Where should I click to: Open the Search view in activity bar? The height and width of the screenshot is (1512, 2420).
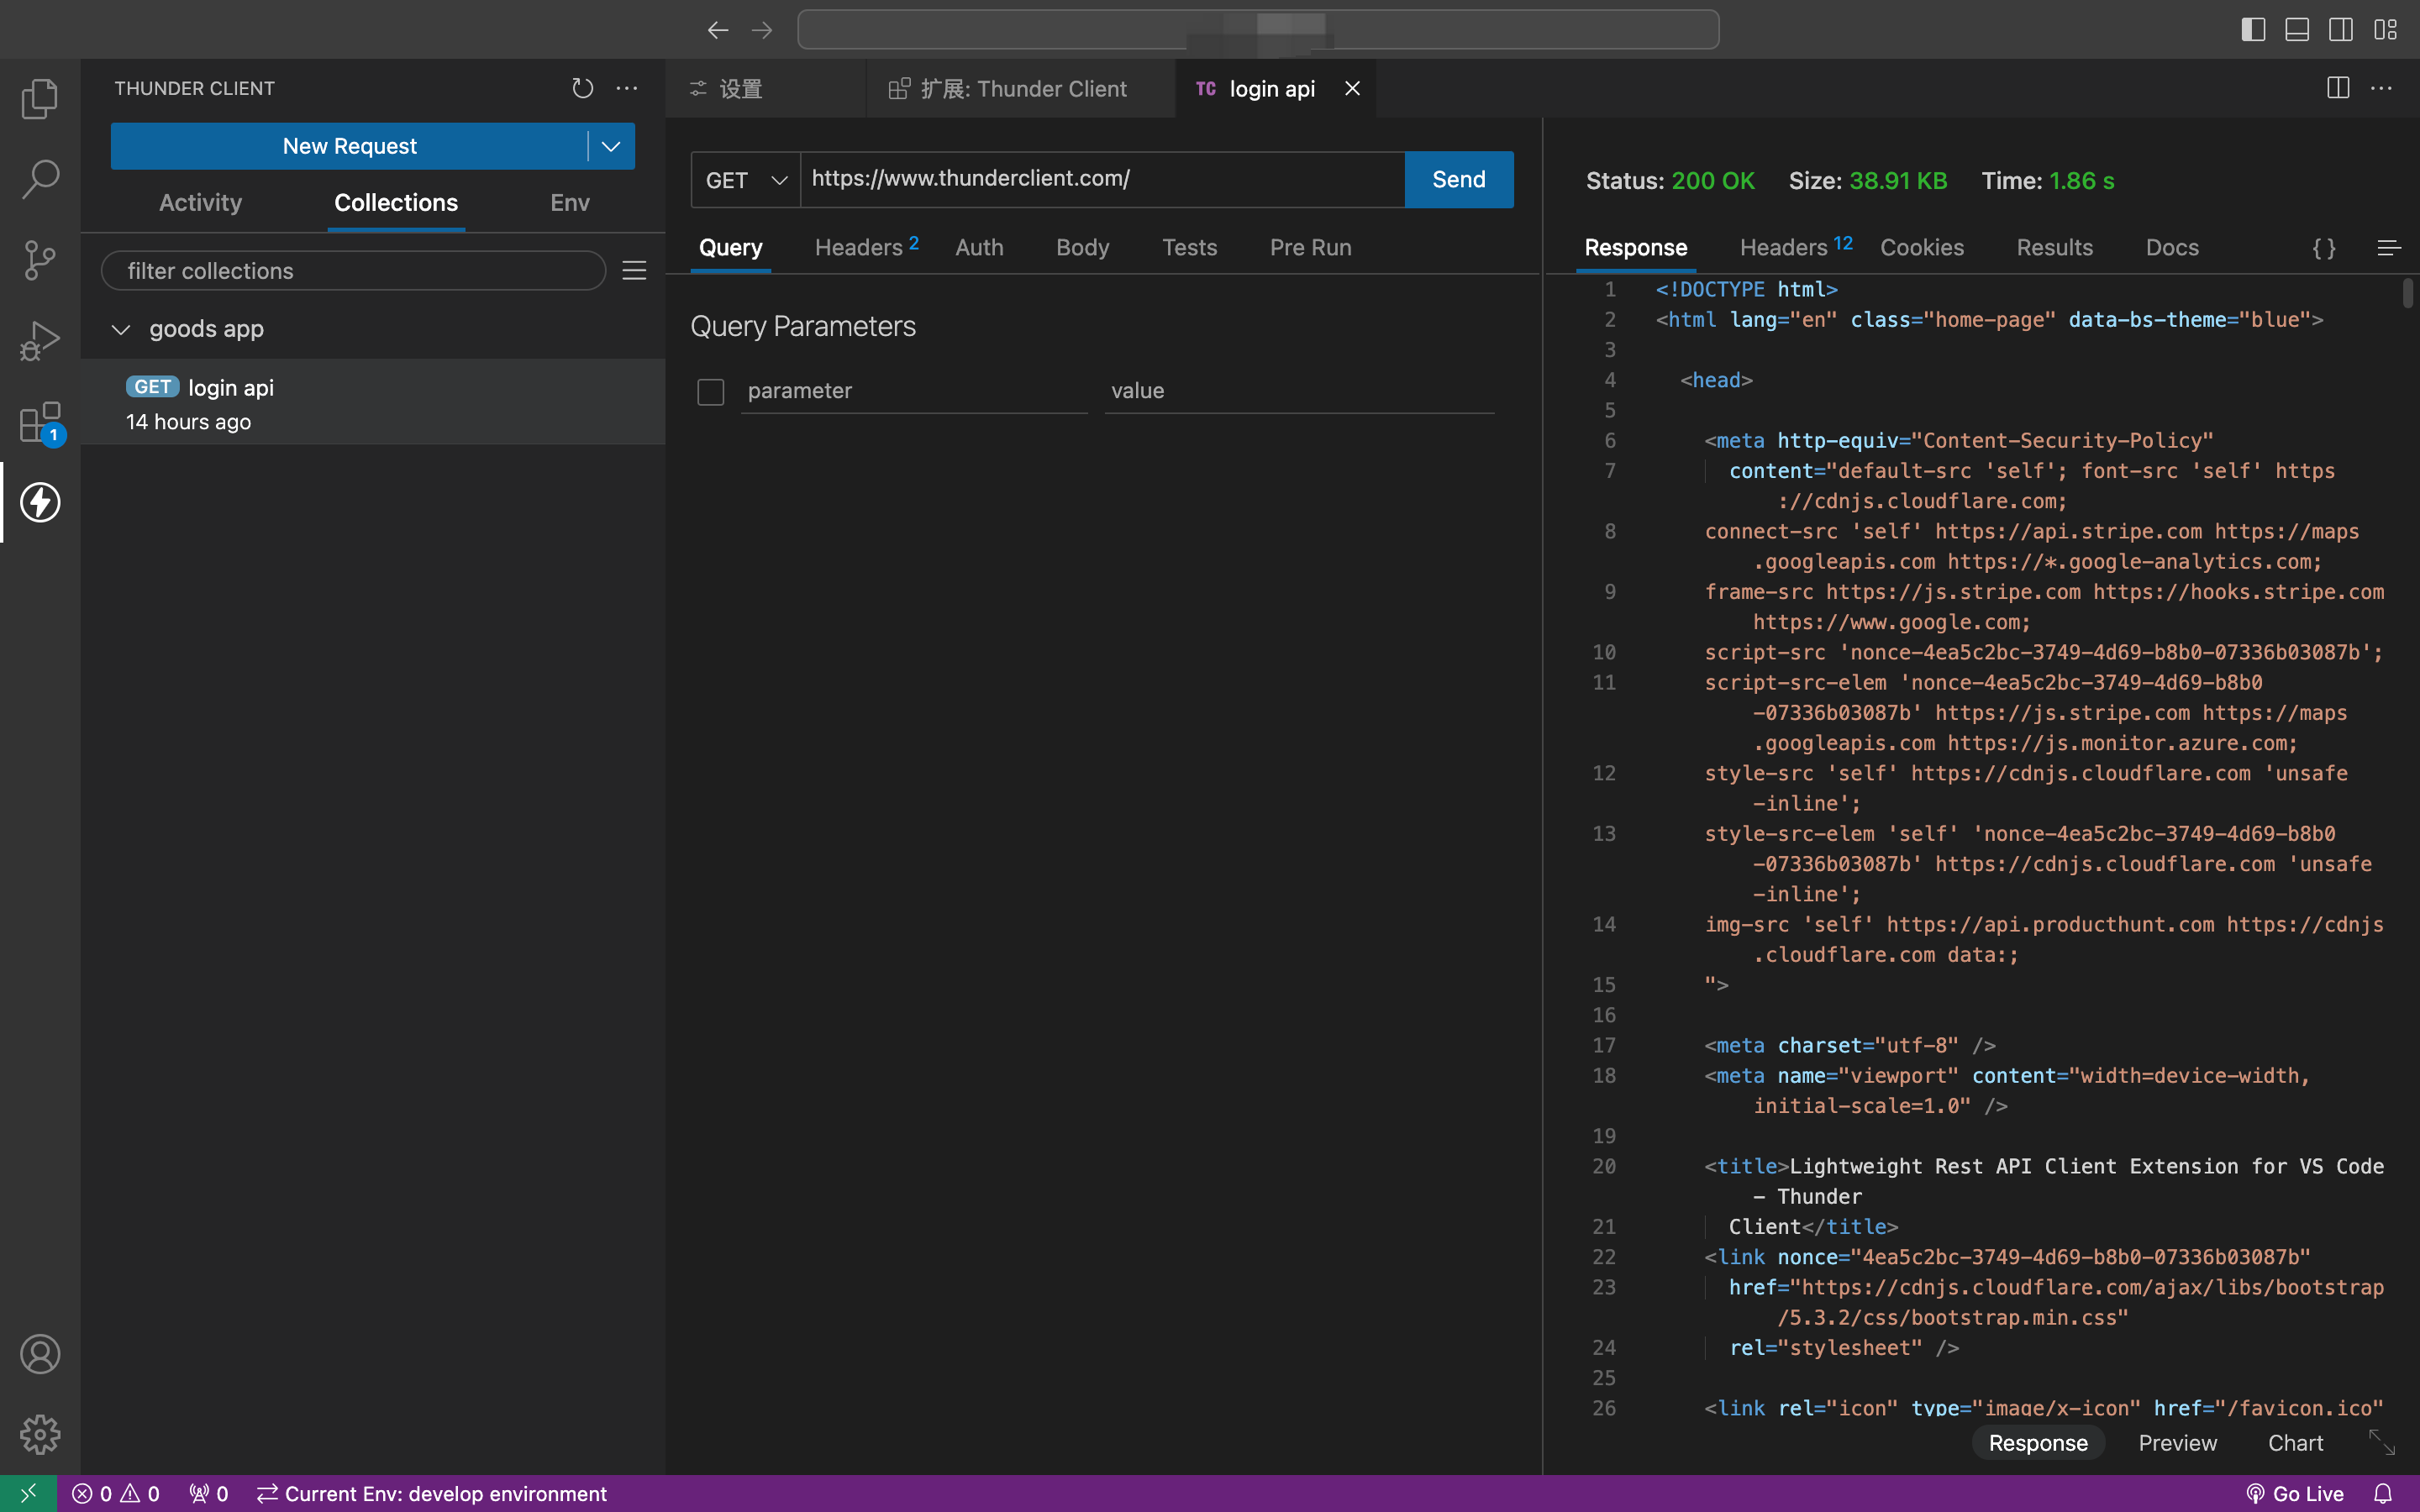40,179
